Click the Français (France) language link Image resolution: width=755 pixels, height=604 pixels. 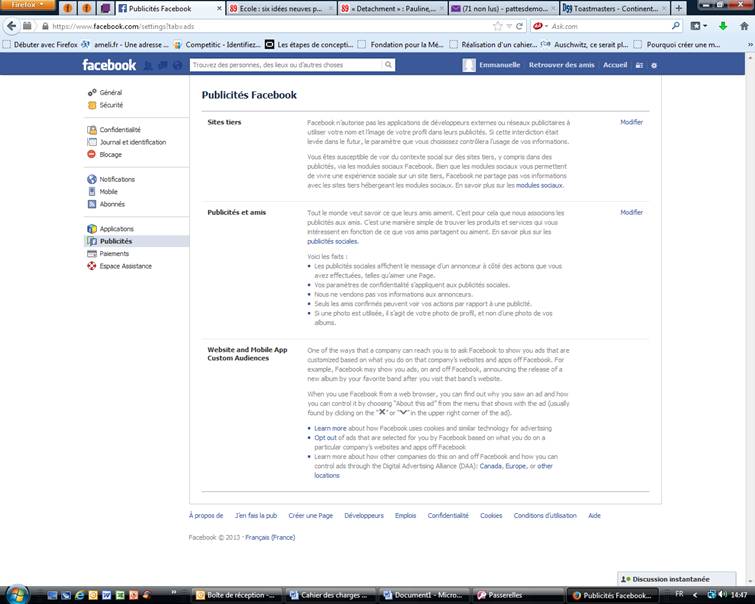click(x=270, y=538)
